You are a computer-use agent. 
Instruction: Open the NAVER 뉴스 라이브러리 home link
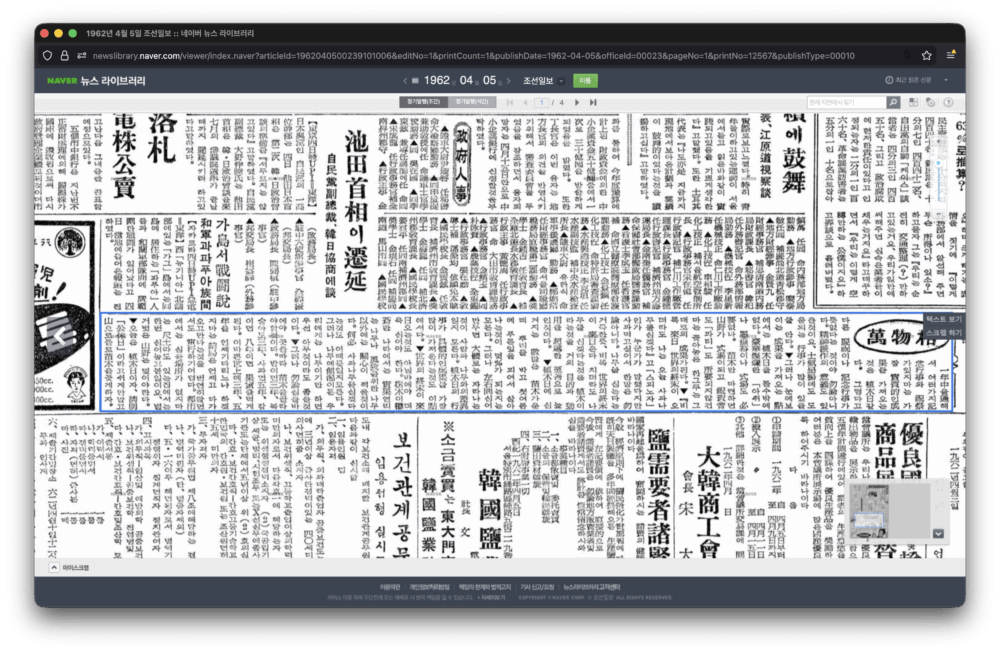pos(96,80)
